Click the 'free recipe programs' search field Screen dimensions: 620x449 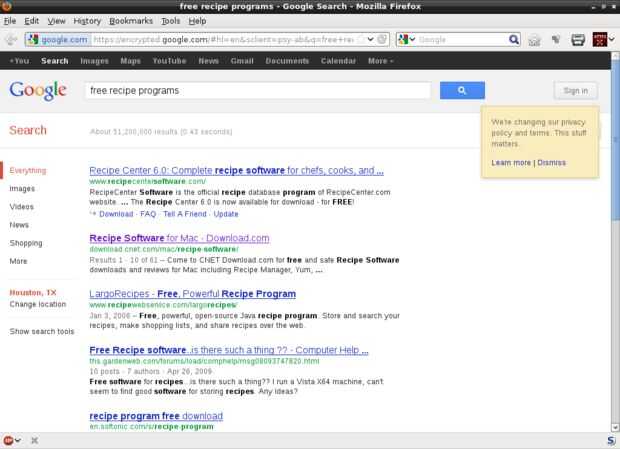[258, 91]
